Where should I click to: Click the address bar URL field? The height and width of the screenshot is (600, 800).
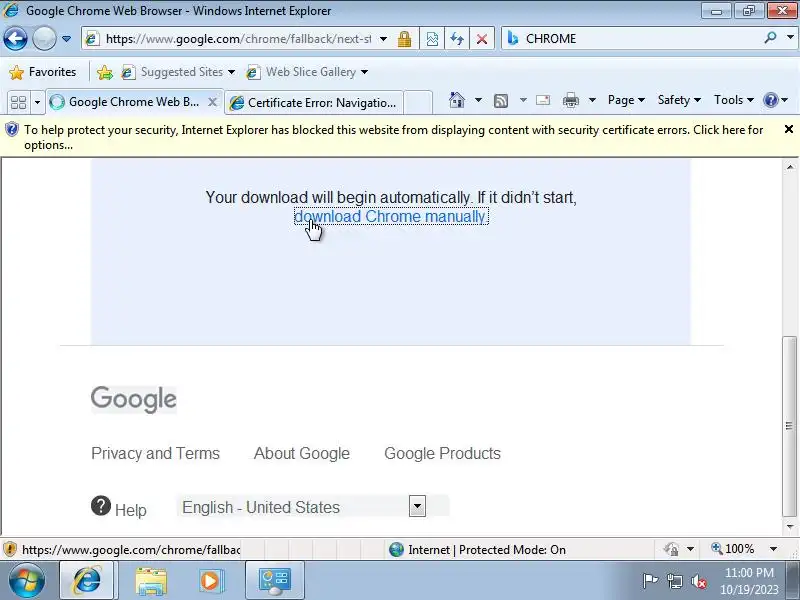[238, 39]
